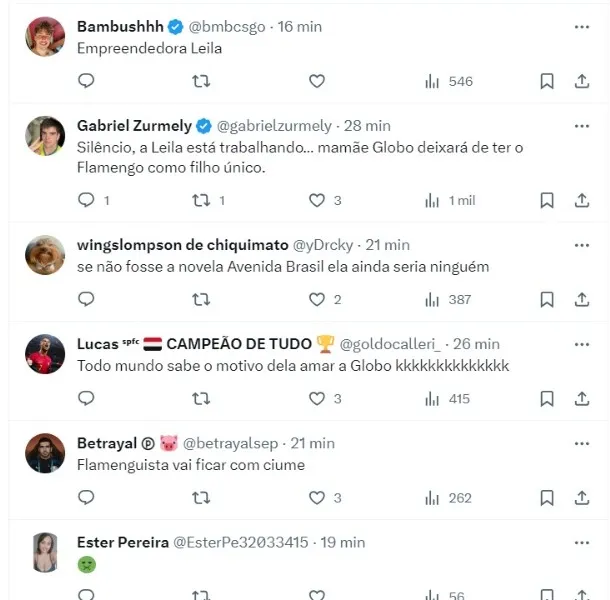Bookmark Betrayal's tweet
The height and width of the screenshot is (600, 610).
tap(547, 497)
